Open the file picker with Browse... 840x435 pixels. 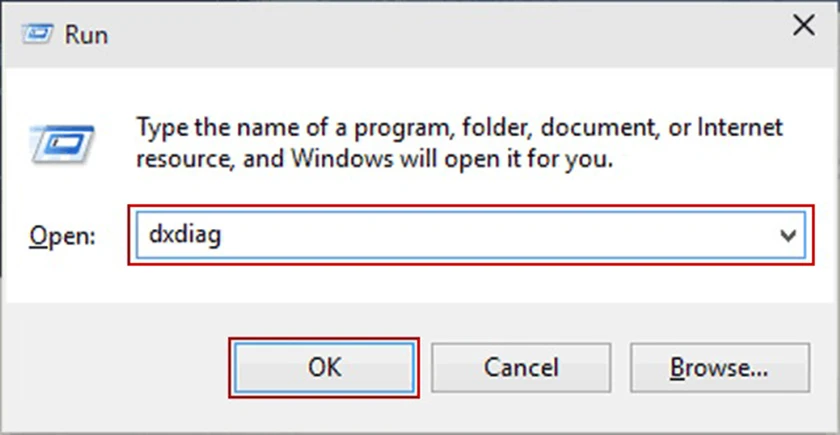[x=720, y=368]
